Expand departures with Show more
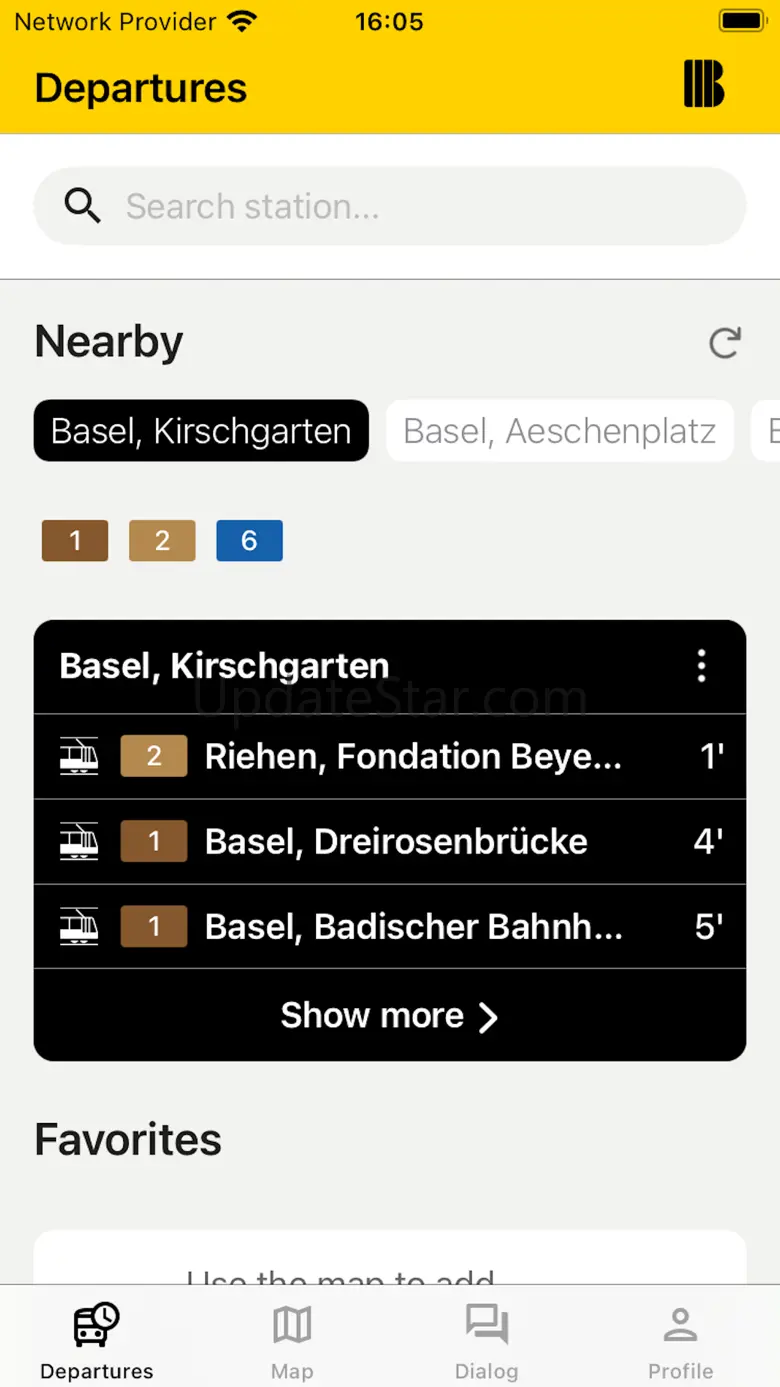The width and height of the screenshot is (780, 1387). pos(389,1016)
